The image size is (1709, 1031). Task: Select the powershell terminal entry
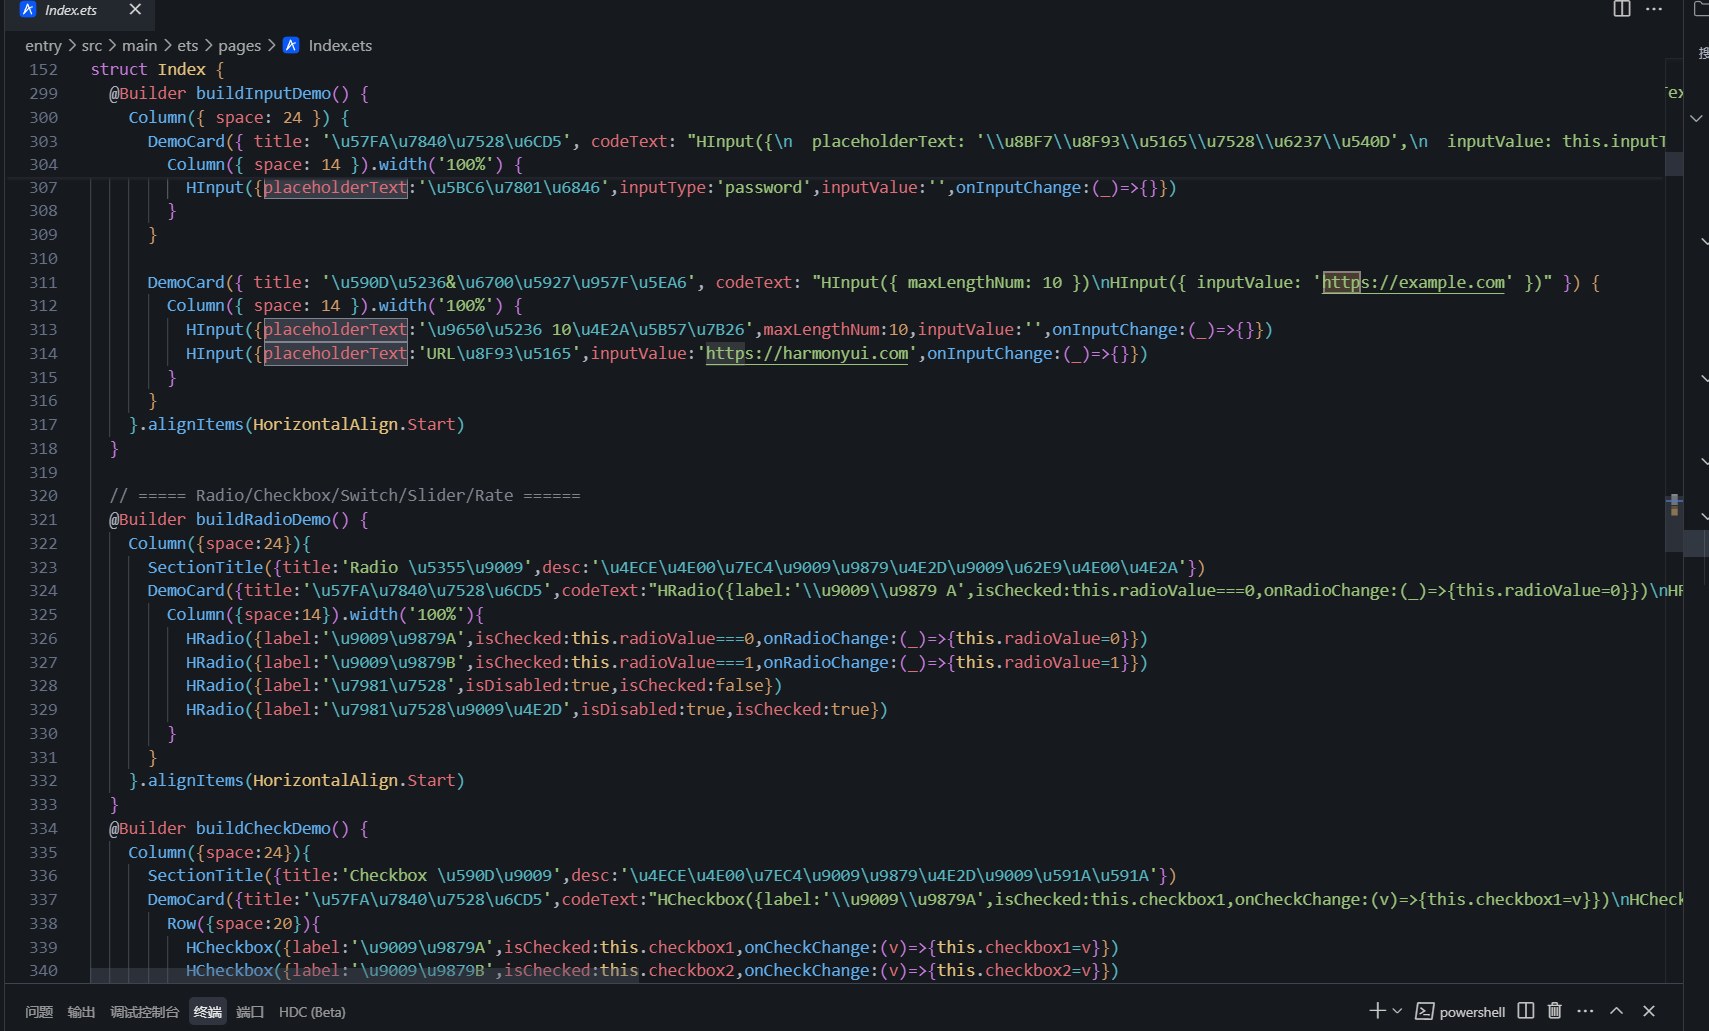pos(1461,1011)
